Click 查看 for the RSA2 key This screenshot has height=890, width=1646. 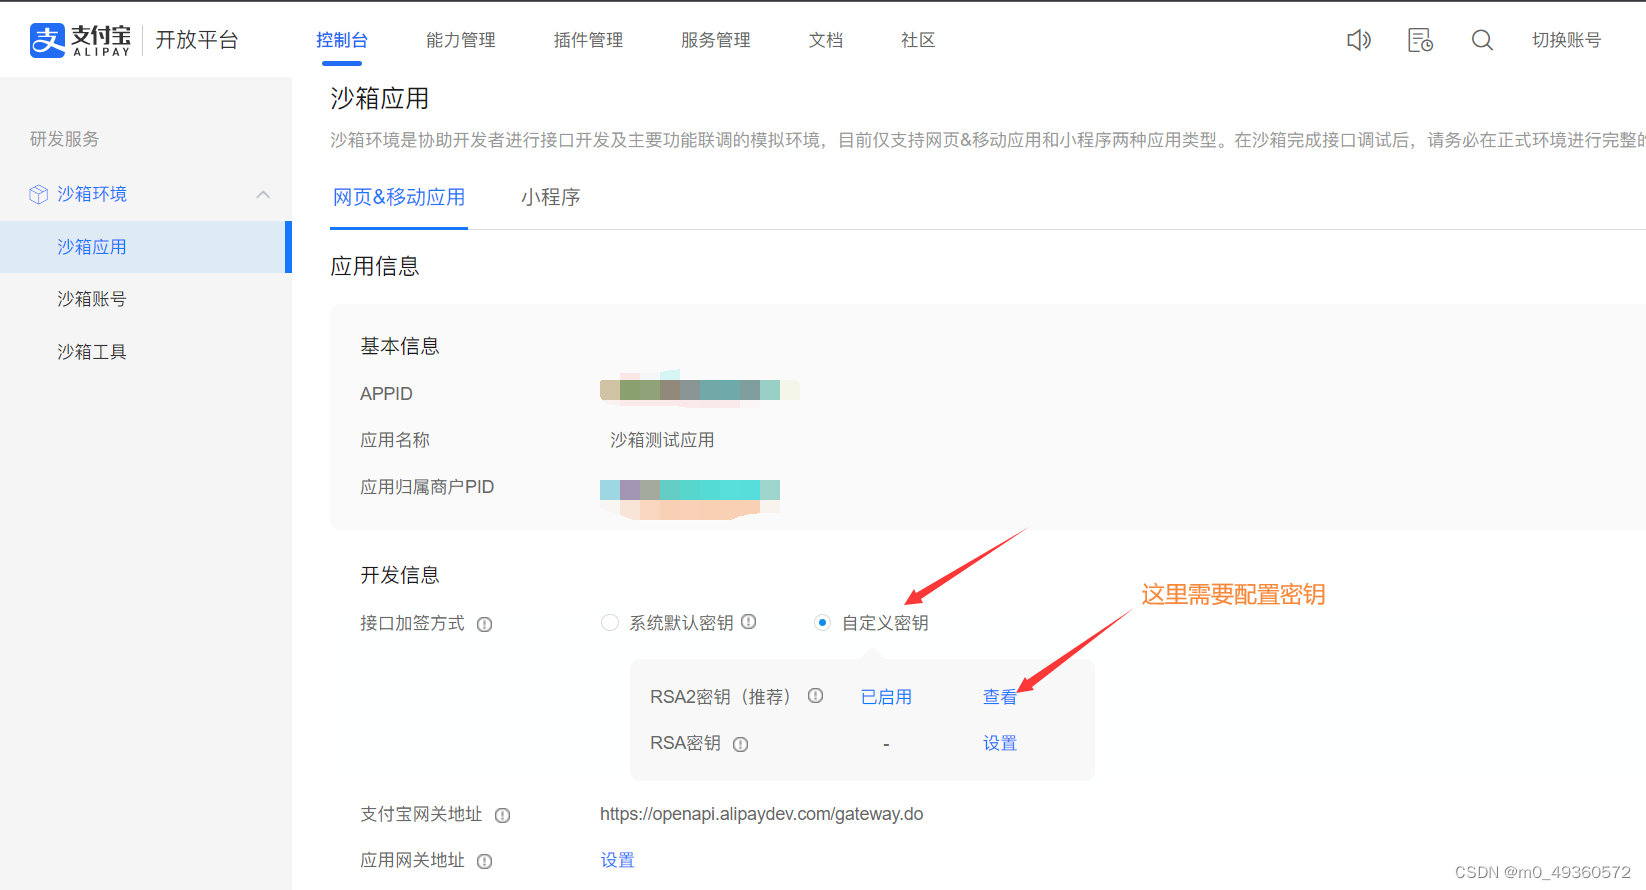1000,697
